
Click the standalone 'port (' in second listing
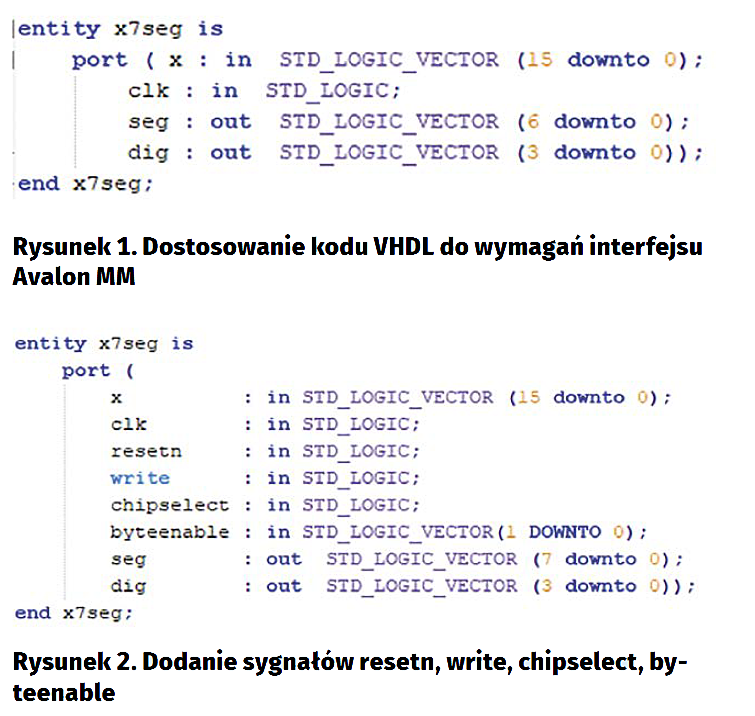(x=98, y=370)
